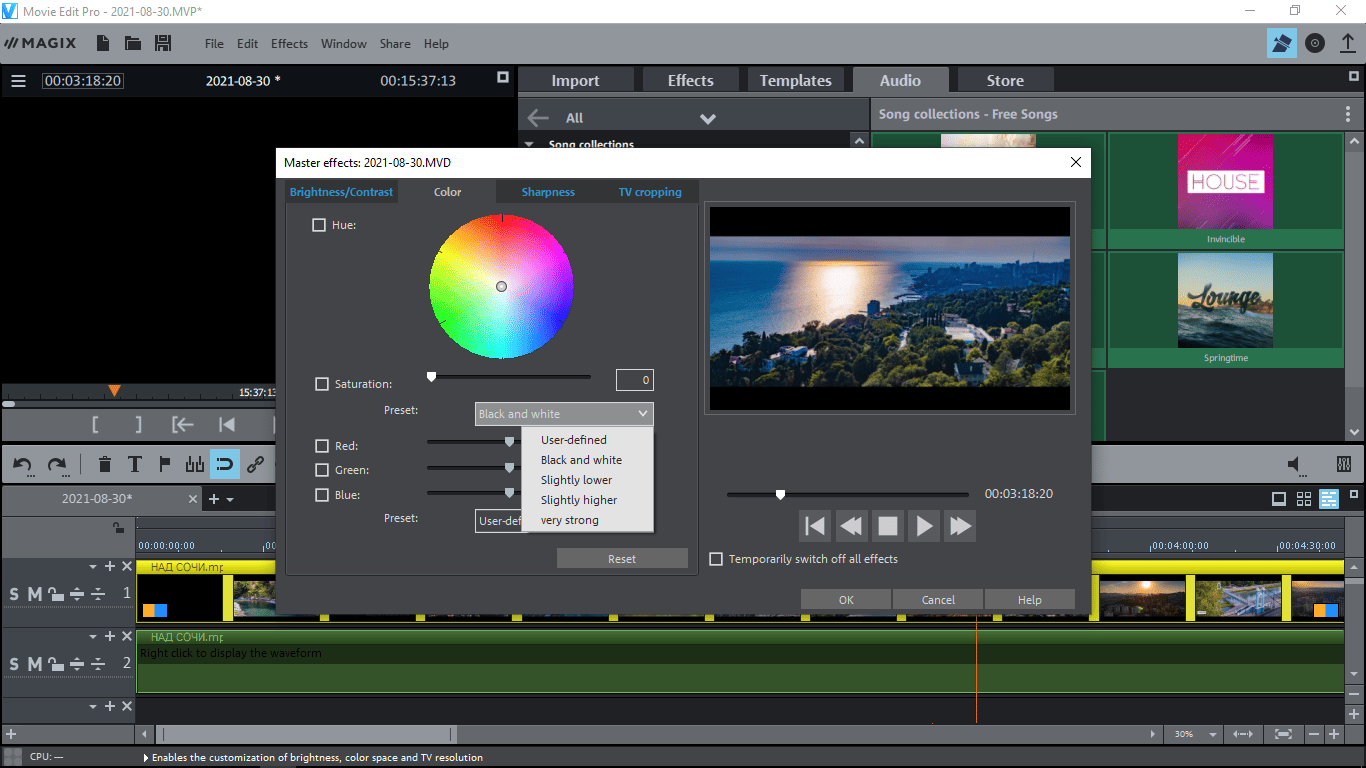This screenshot has height=768, width=1366.
Task: Click the disc burn icon top right
Action: (x=1315, y=43)
